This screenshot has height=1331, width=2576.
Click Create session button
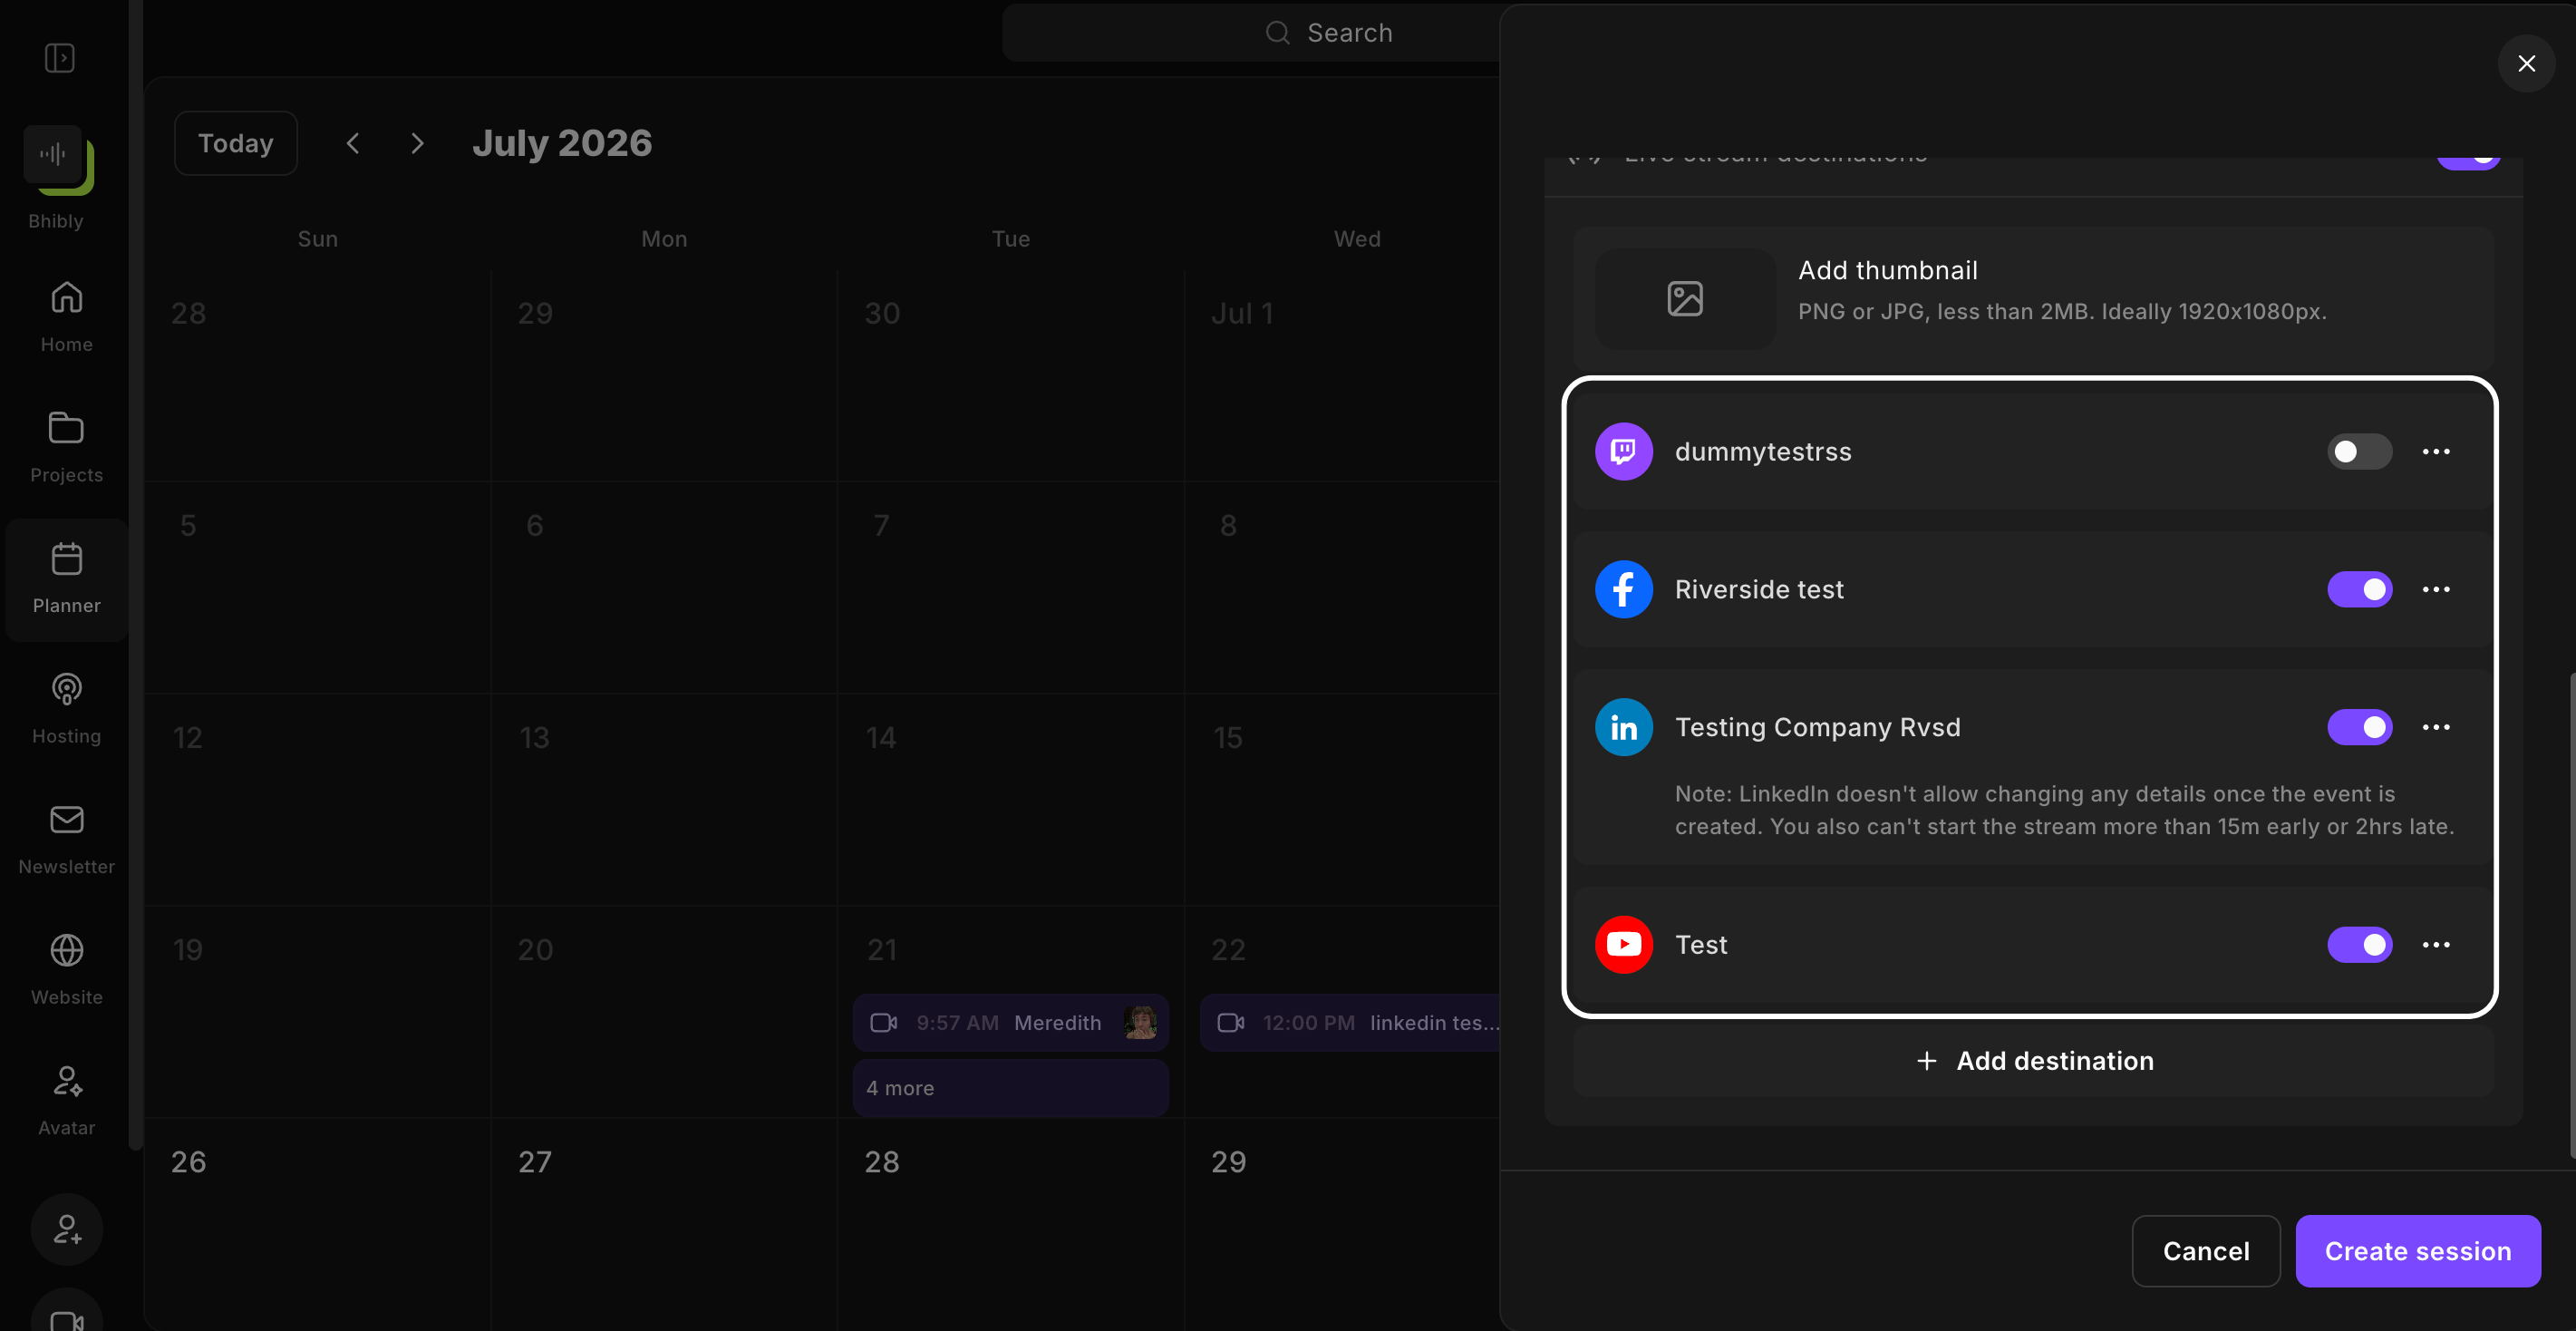click(2417, 1251)
